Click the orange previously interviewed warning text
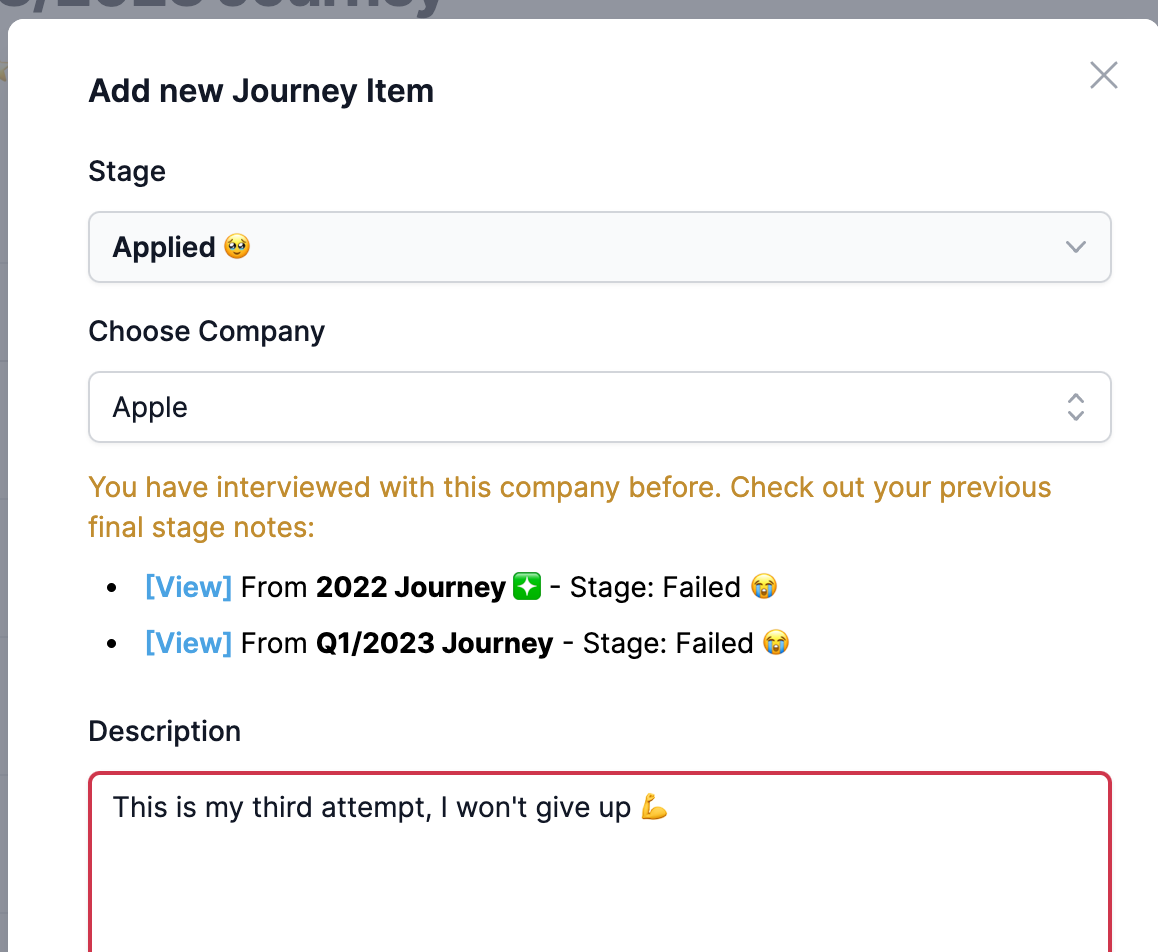1158x952 pixels. [x=569, y=507]
